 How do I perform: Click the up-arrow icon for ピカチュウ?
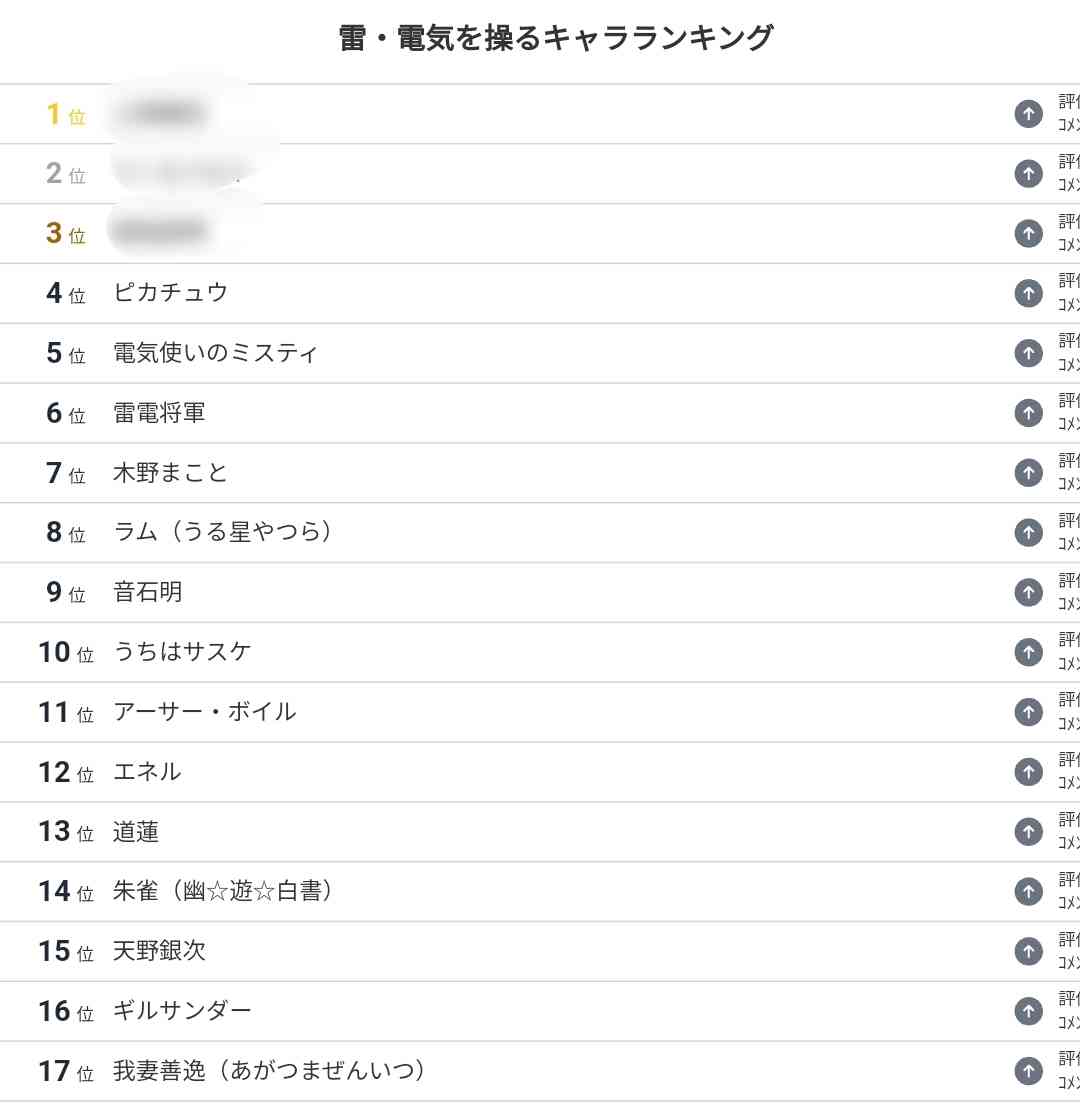pos(1028,294)
